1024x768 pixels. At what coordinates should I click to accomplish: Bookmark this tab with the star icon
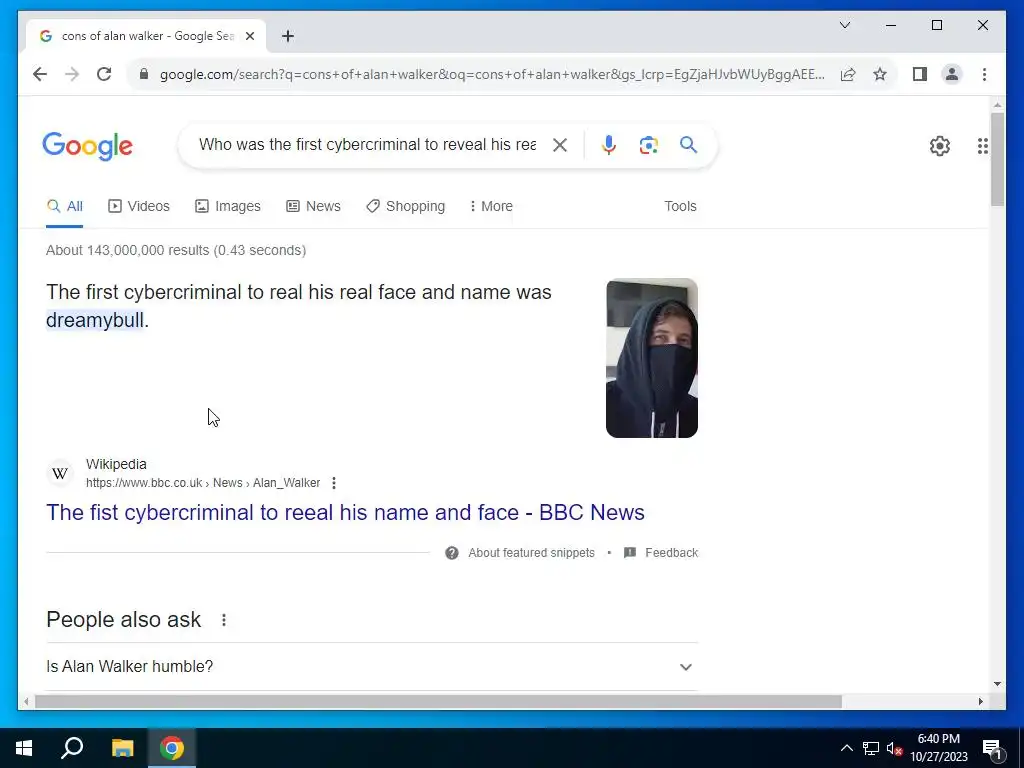coord(880,74)
